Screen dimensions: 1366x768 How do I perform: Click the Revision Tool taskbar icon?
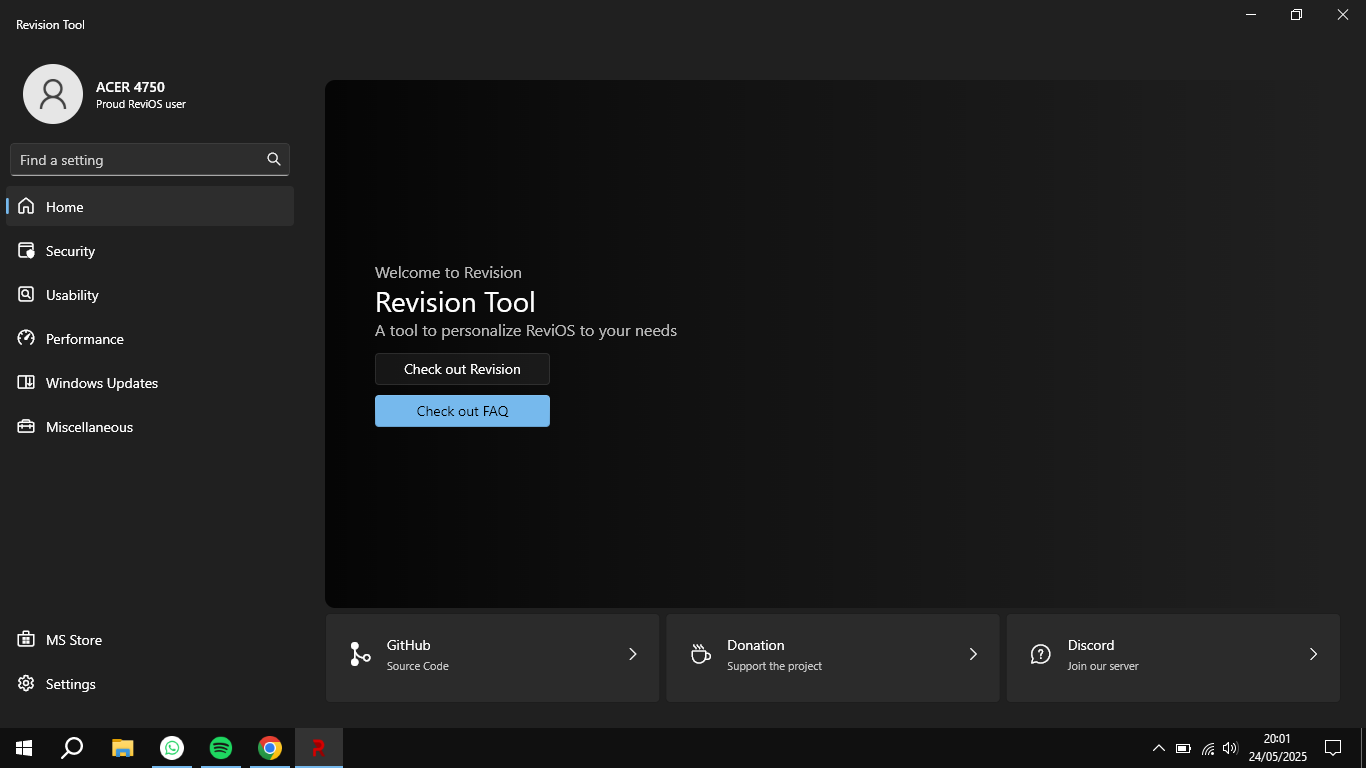[319, 748]
